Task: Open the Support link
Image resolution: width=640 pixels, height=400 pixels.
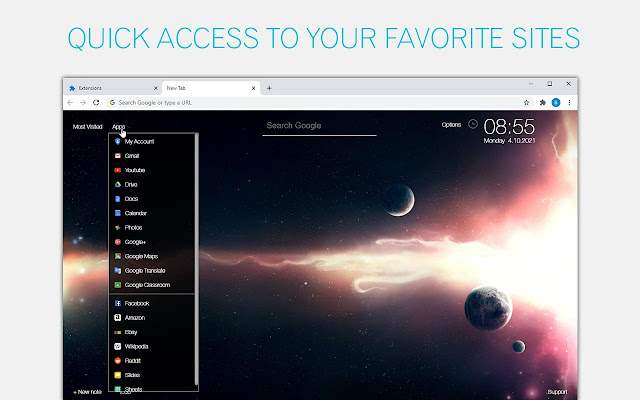Action: 557,392
